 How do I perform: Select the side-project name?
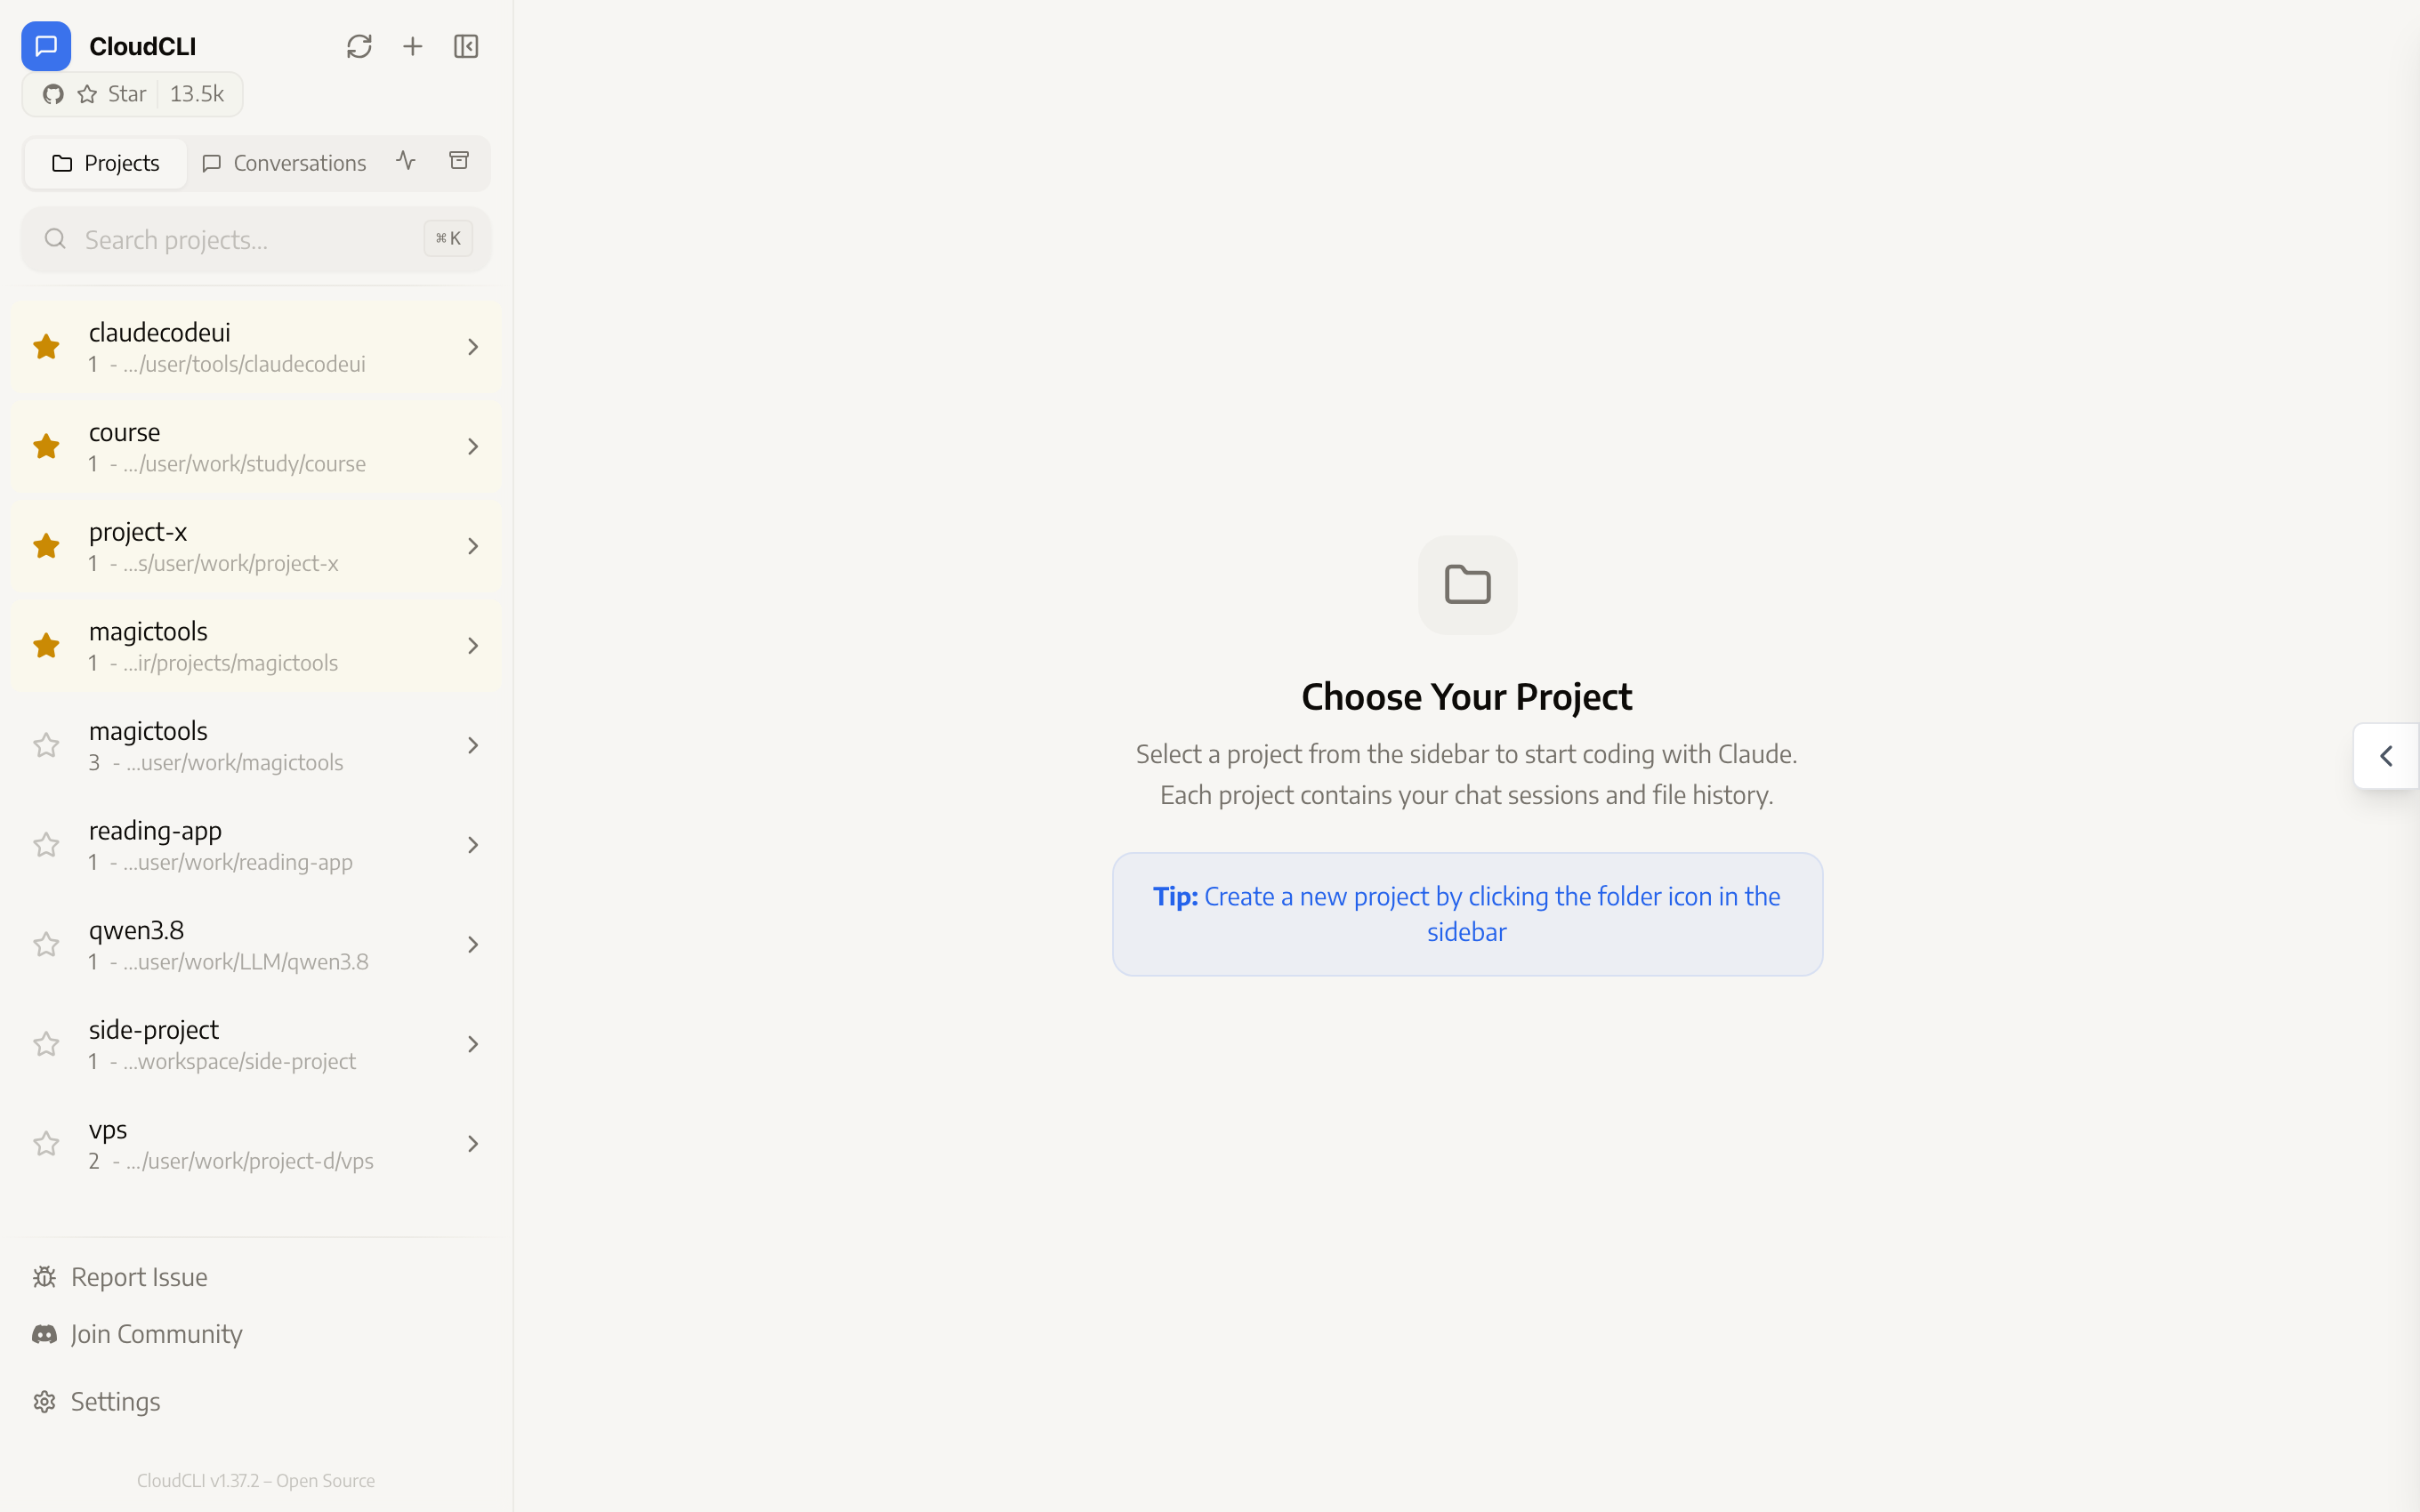153,1030
